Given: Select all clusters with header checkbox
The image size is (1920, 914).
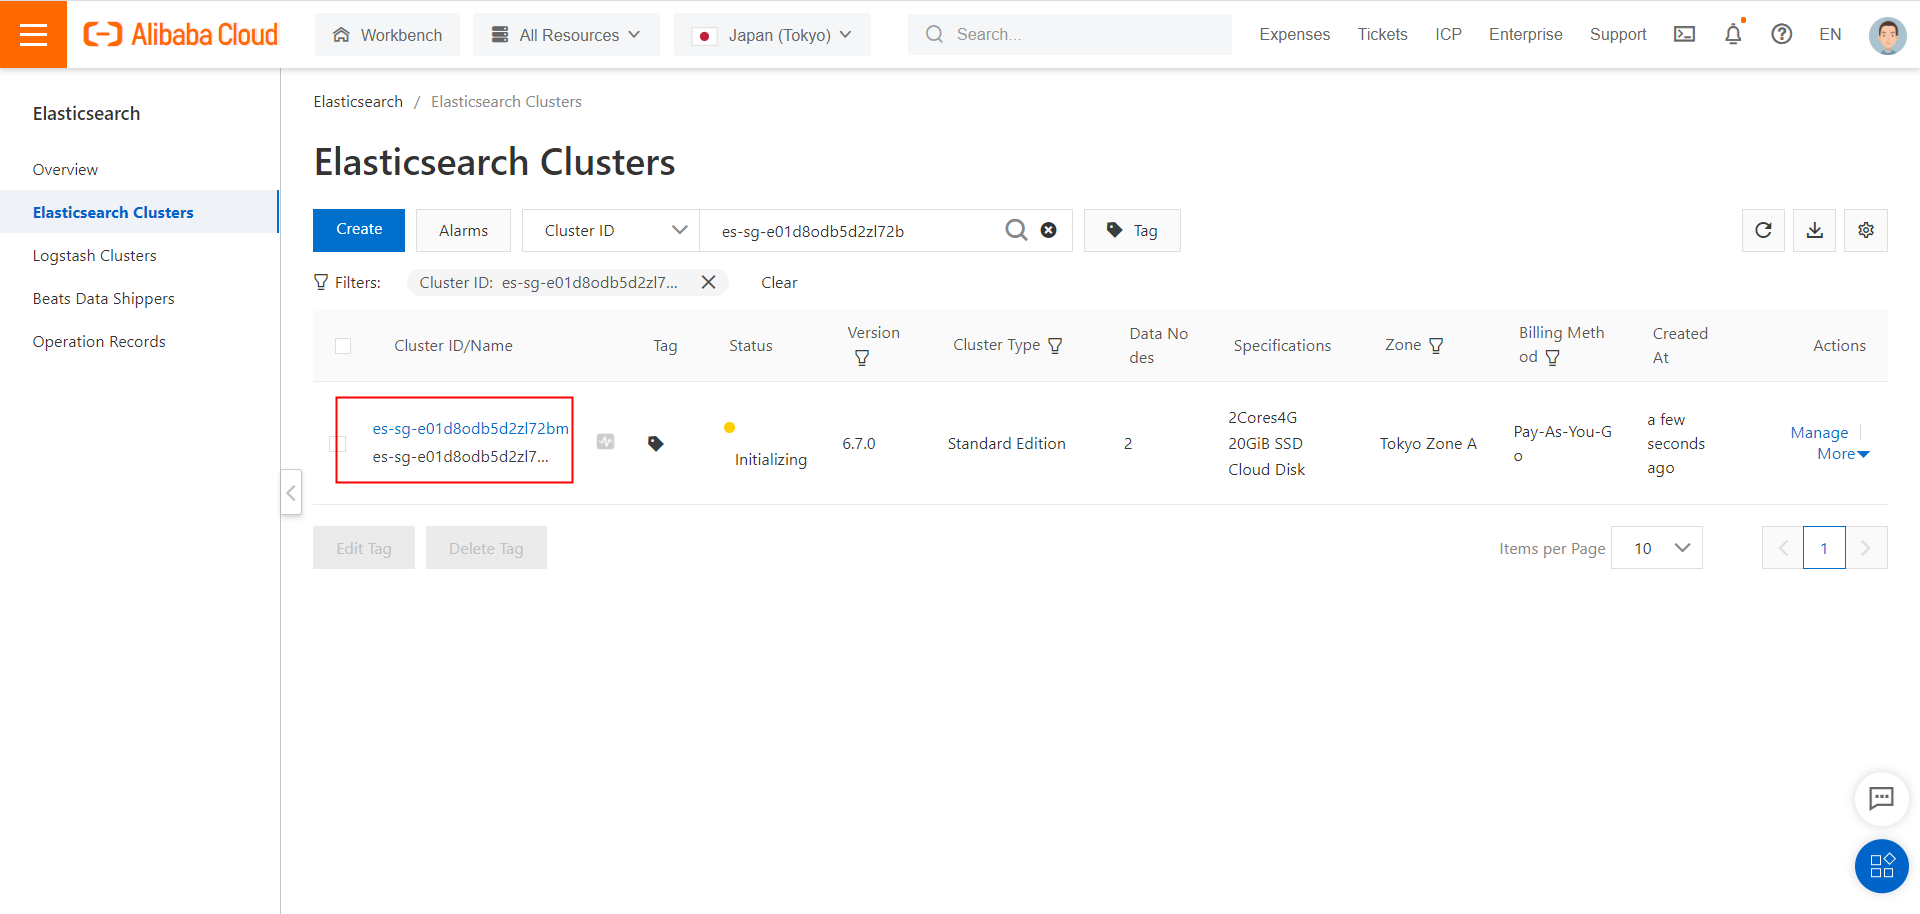Looking at the screenshot, I should point(343,346).
